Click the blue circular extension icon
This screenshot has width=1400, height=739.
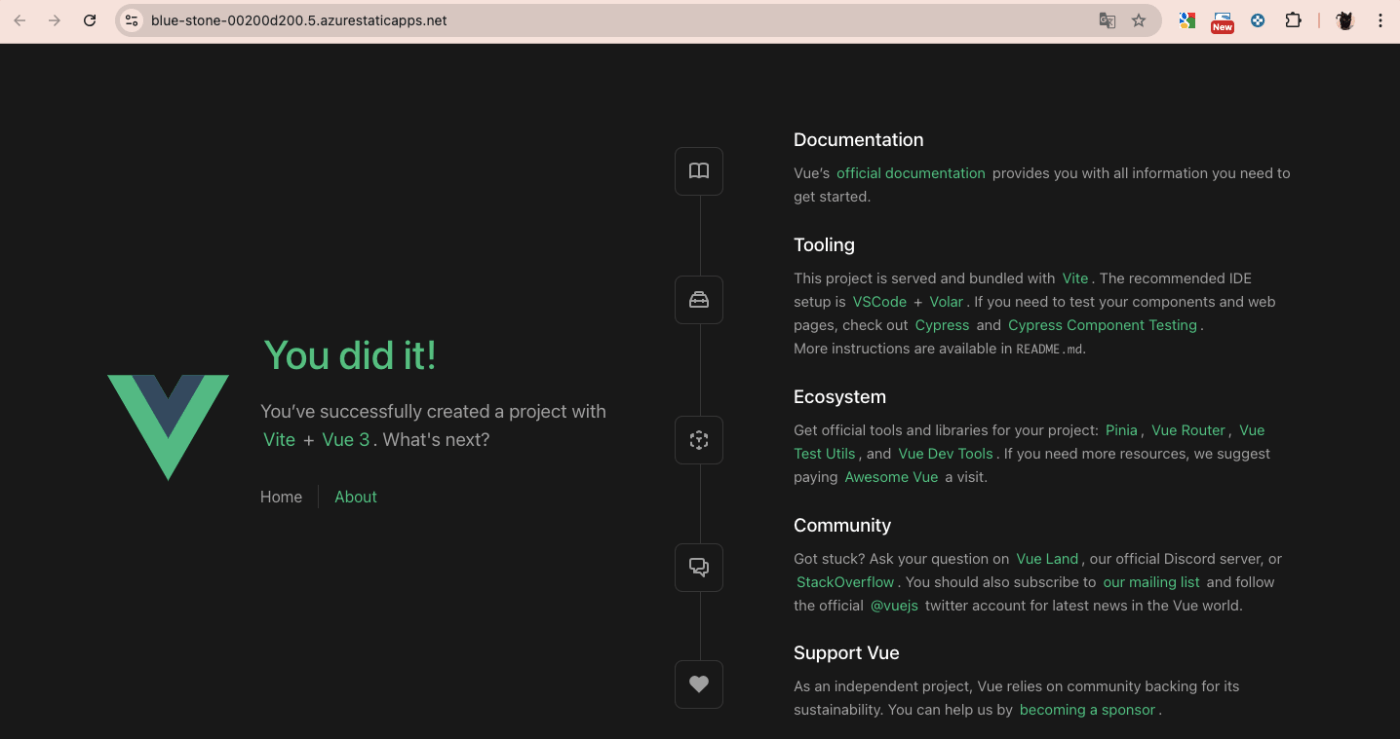click(1258, 20)
